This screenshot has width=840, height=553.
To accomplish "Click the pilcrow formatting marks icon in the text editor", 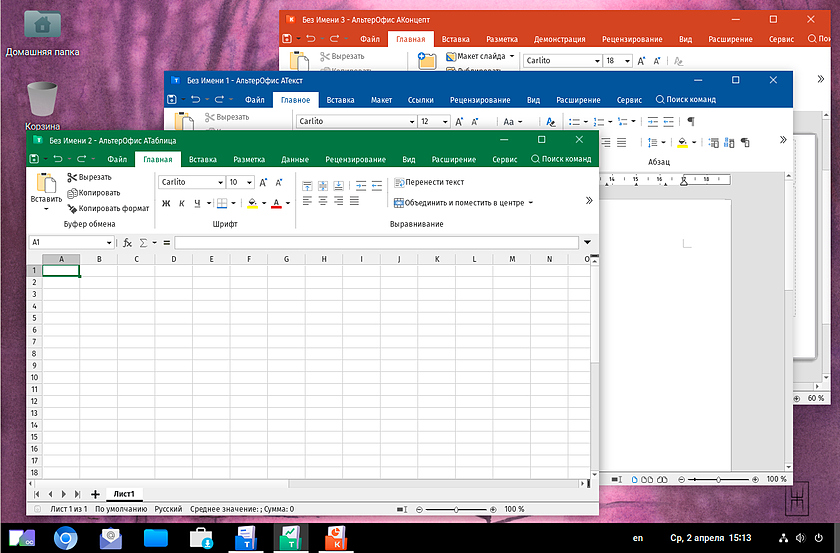I will (690, 121).
